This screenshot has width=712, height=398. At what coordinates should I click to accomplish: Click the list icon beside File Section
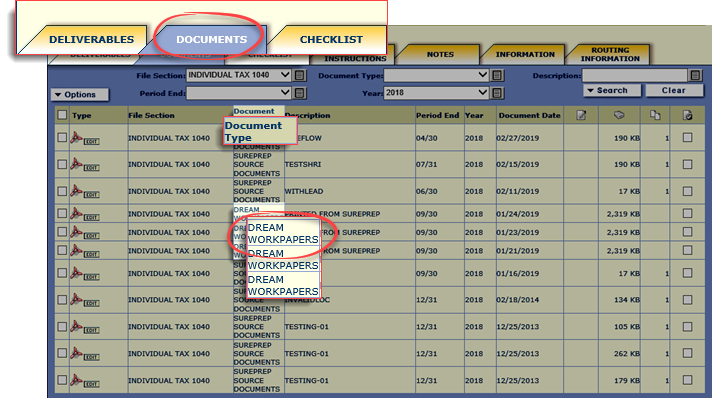point(299,75)
